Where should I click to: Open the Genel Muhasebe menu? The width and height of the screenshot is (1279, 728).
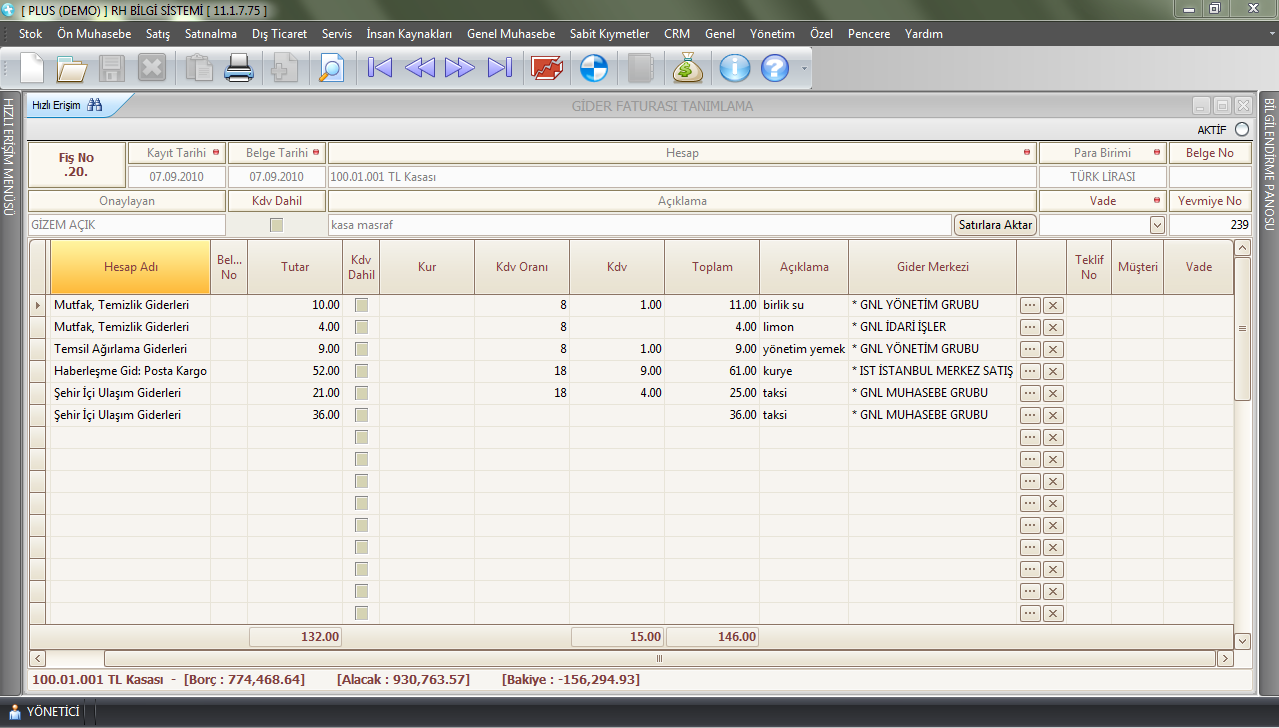tap(510, 34)
